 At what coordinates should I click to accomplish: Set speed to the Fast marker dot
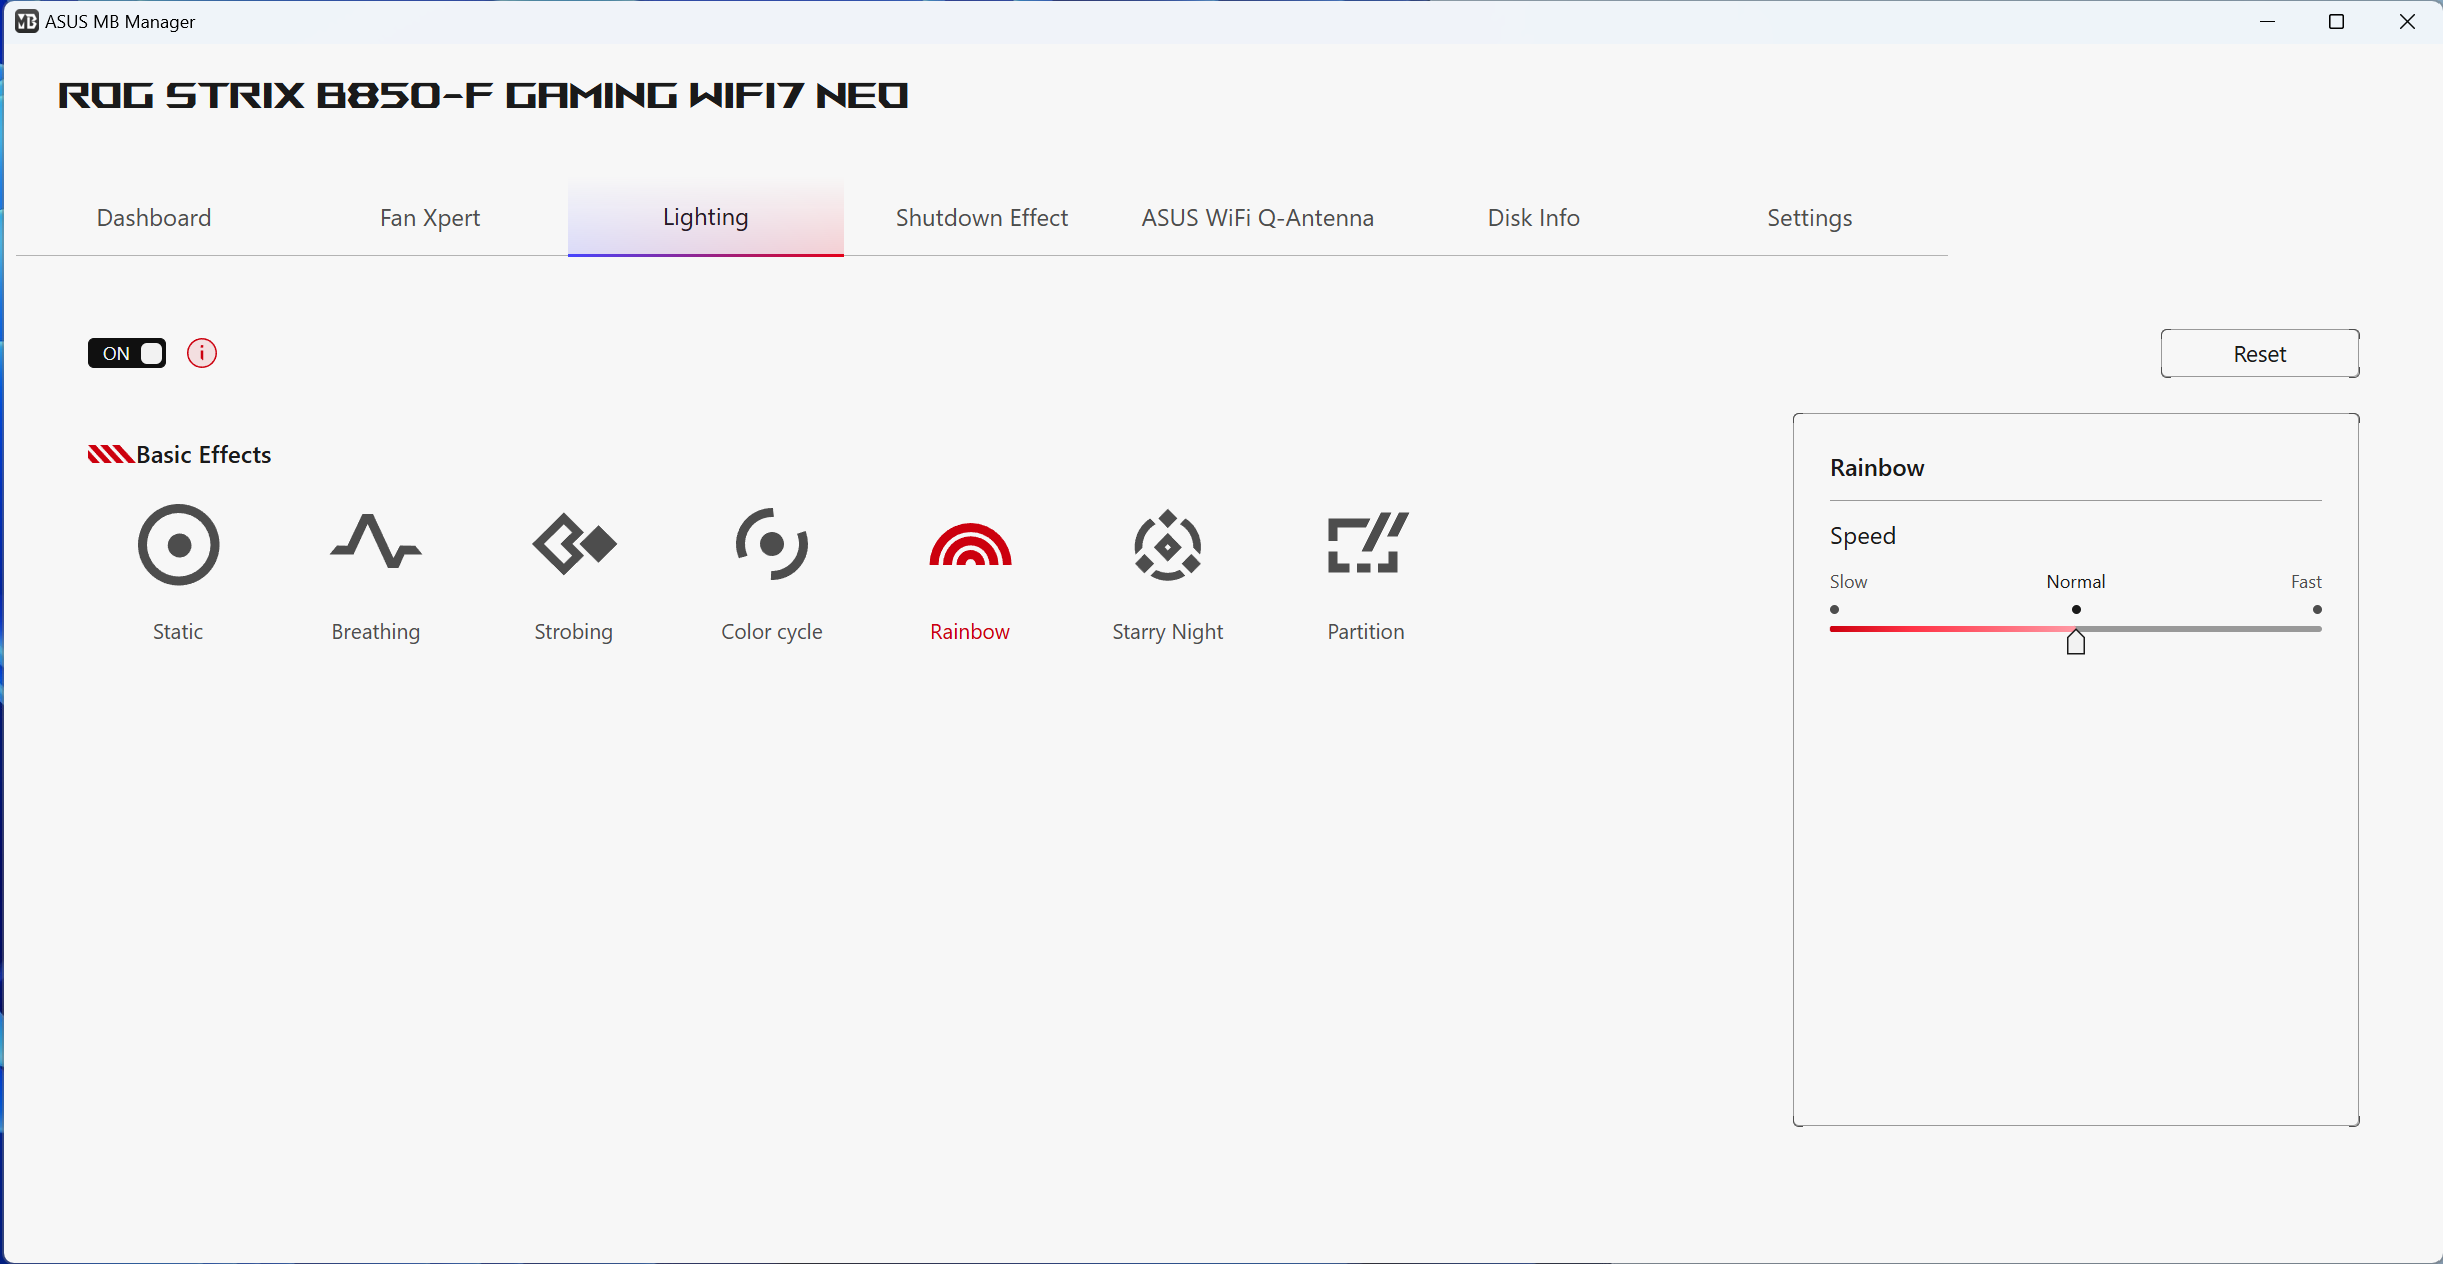(x=2317, y=609)
